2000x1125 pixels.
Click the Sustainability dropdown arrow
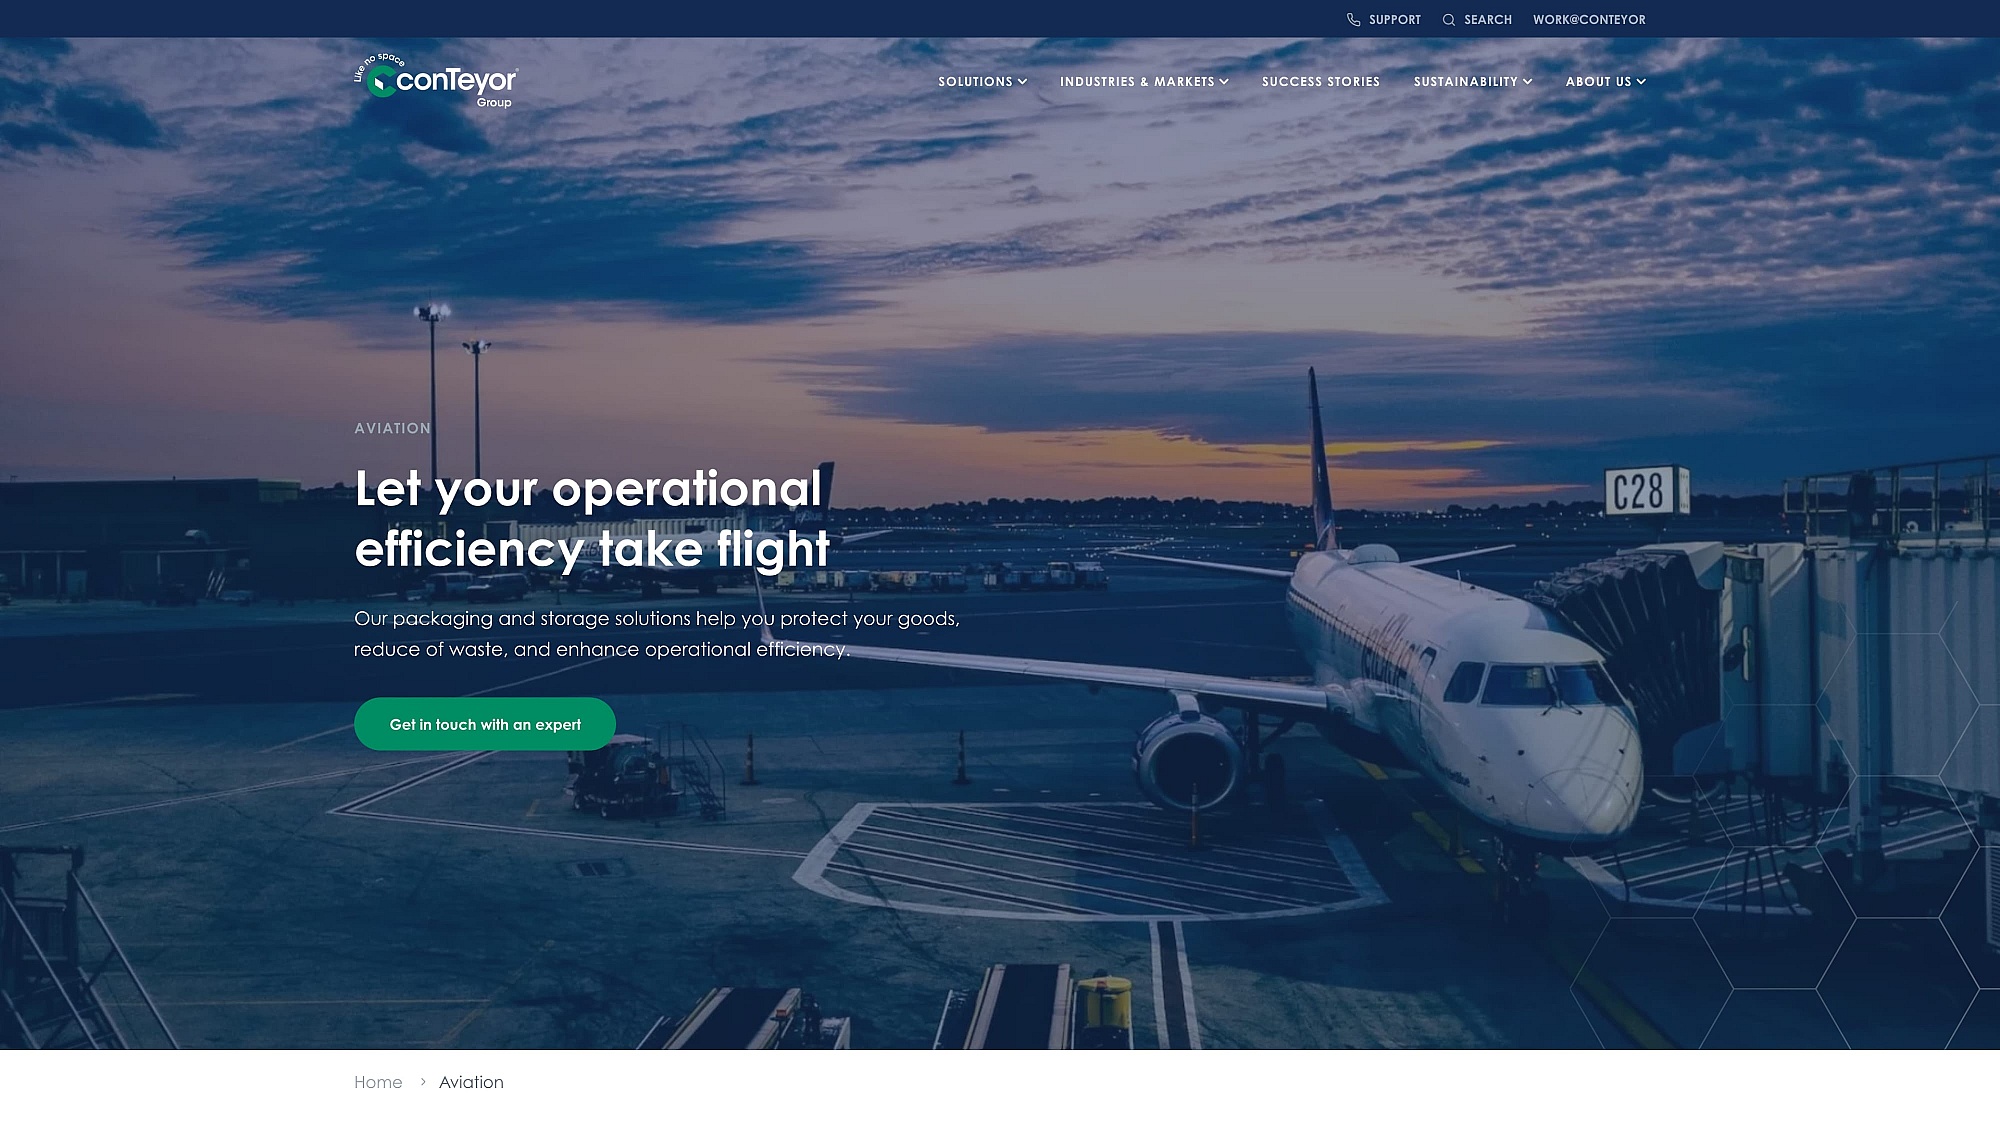point(1529,81)
